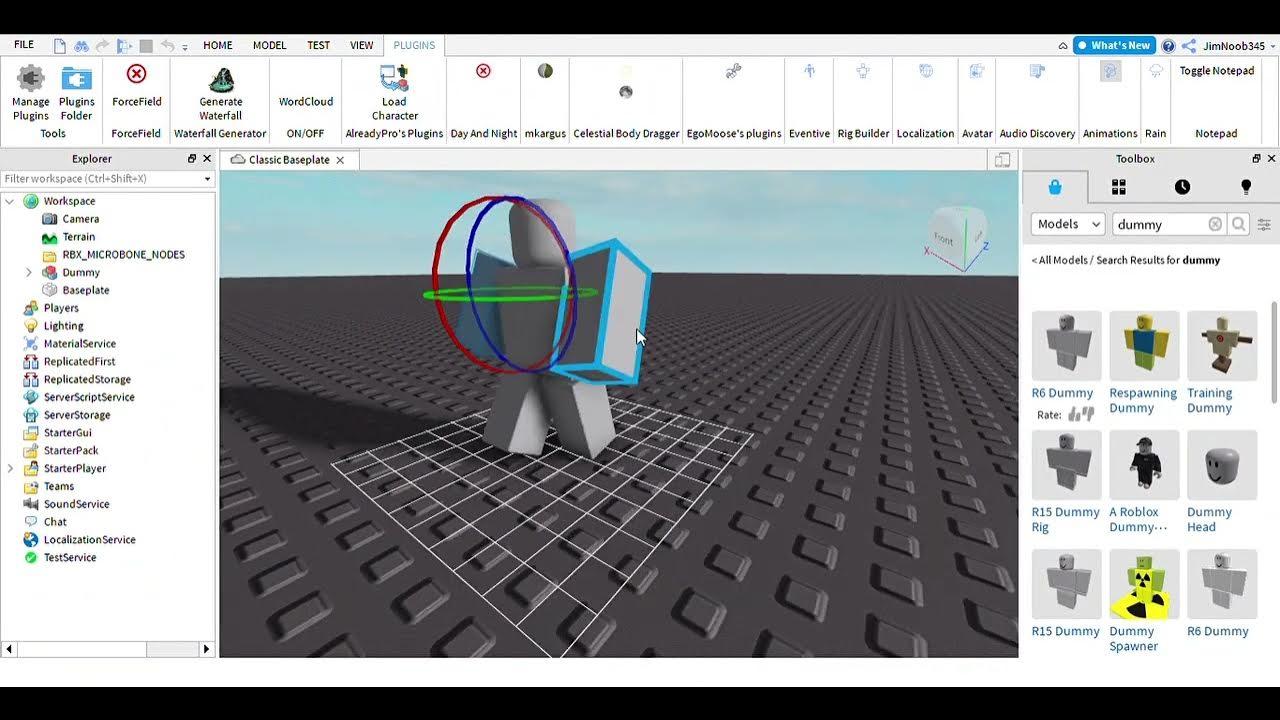Click the Day And Night plugin icon

coord(483,71)
